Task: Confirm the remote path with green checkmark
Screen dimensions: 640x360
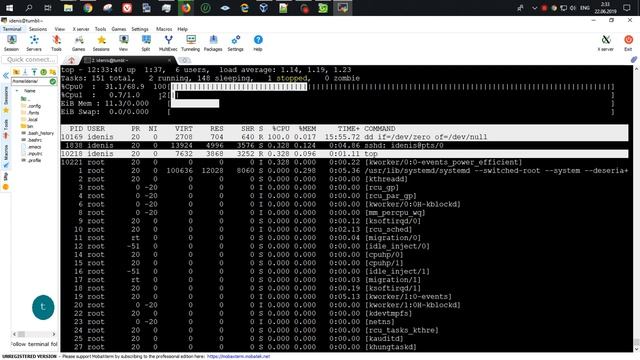Action: pyautogui.click(x=53, y=81)
